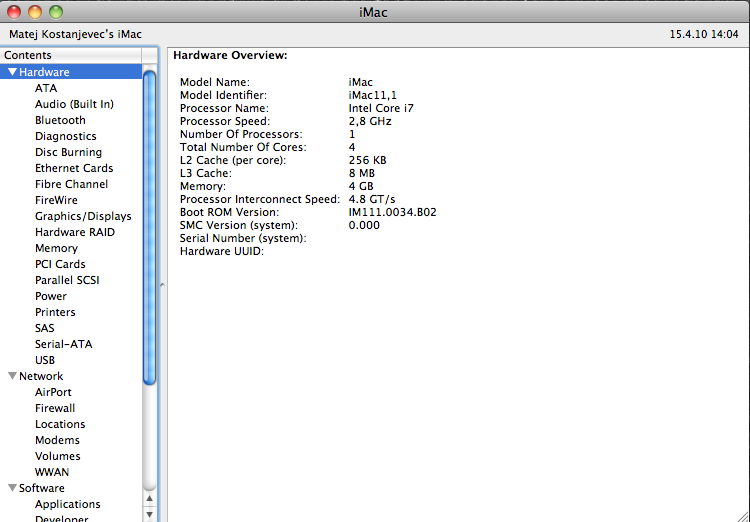The width and height of the screenshot is (750, 522).
Task: Click the sidebar vertical scrollbar thumb
Action: coord(150,227)
